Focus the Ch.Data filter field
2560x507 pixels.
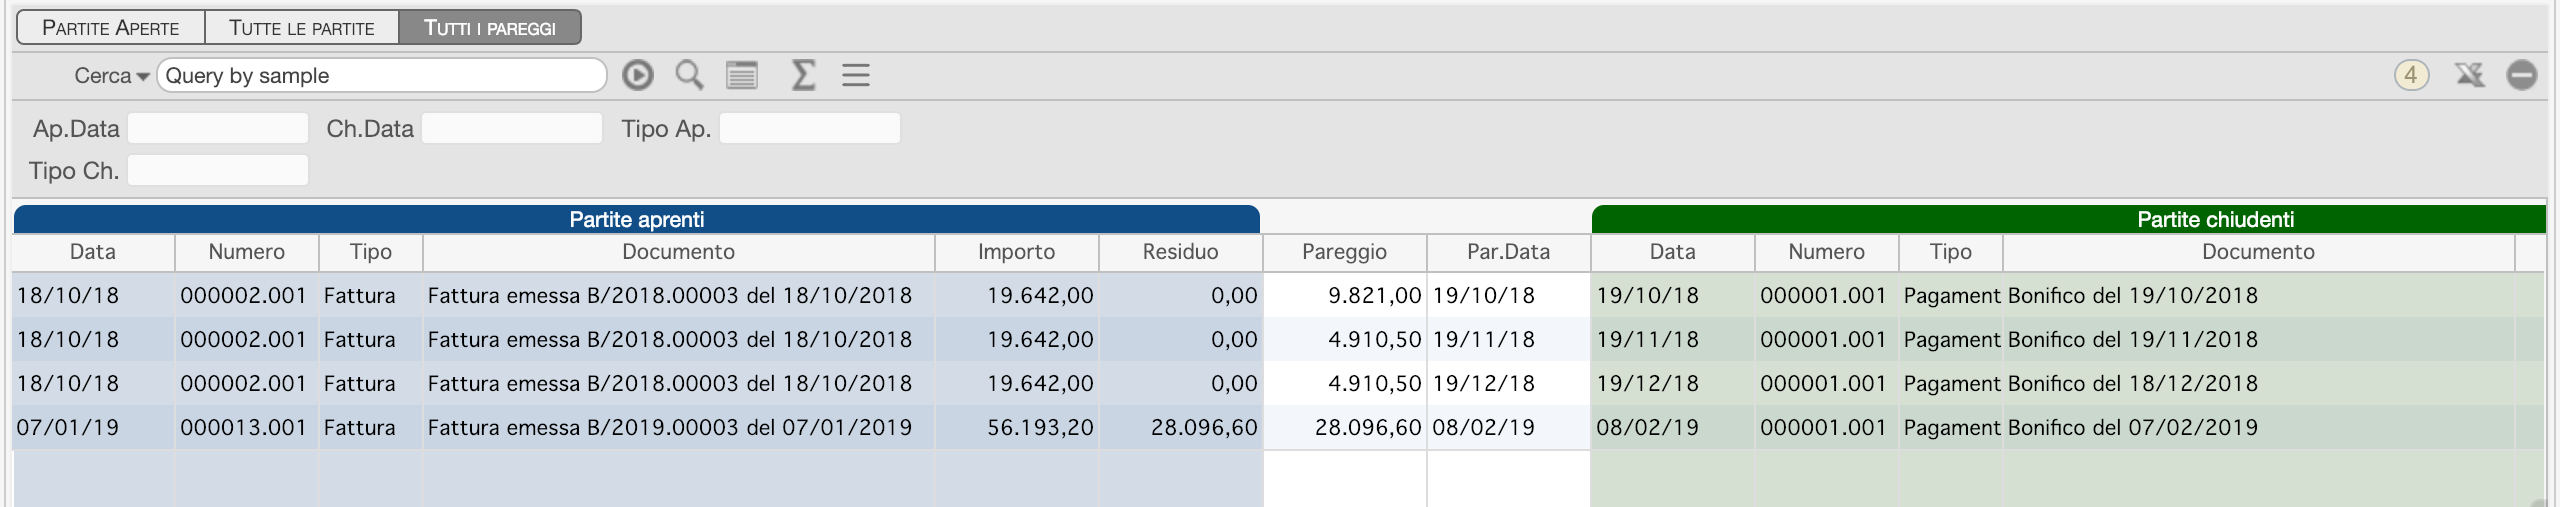pos(512,129)
